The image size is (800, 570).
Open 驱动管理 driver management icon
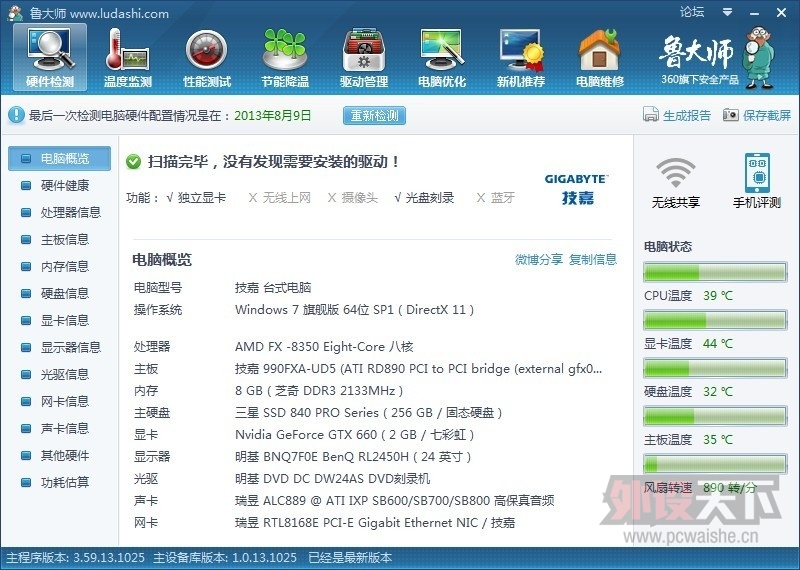(x=364, y=58)
